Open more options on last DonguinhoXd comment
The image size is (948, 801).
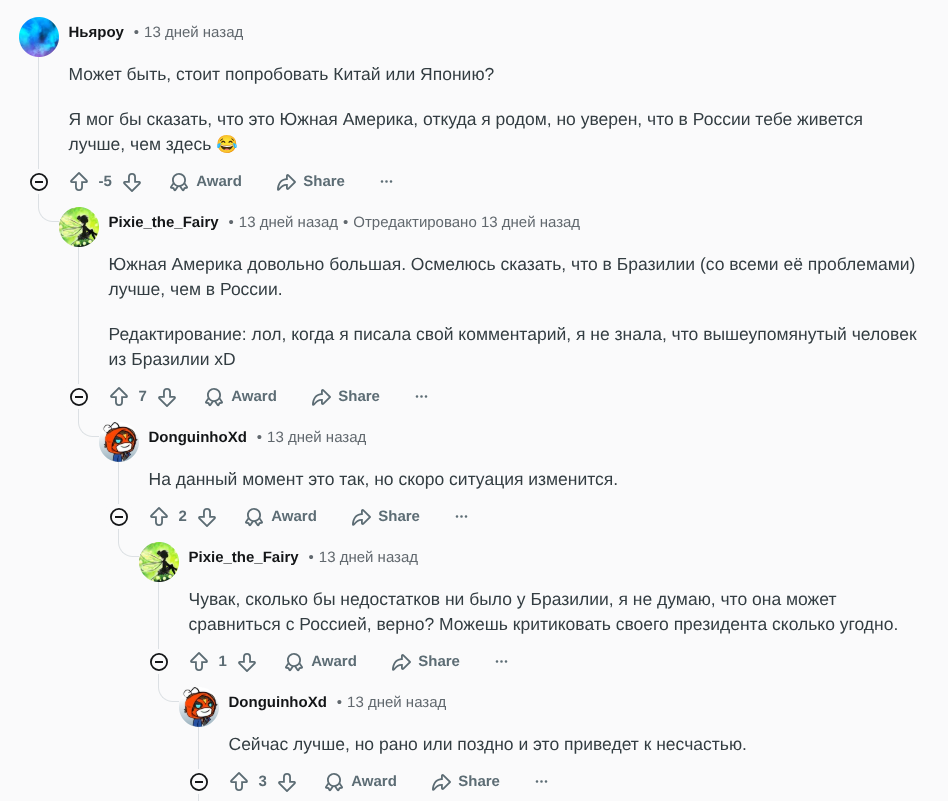[541, 781]
